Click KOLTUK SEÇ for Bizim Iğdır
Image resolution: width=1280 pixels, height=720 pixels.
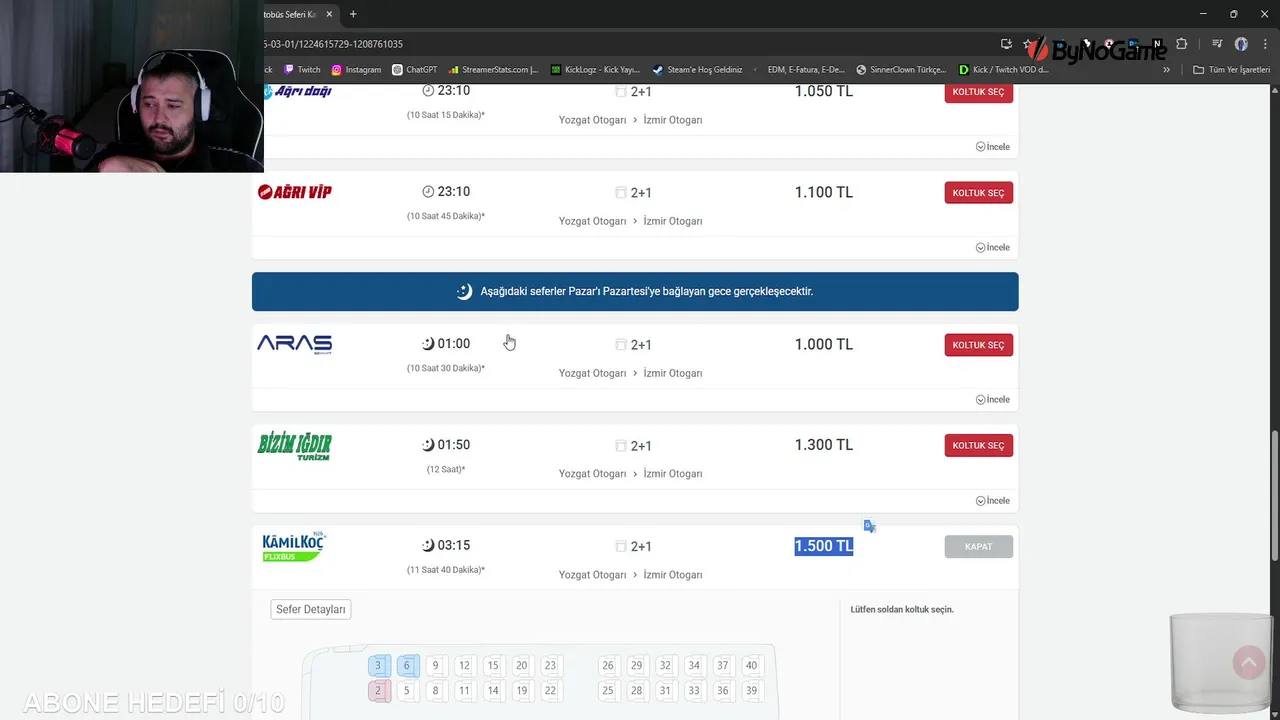coord(978,446)
